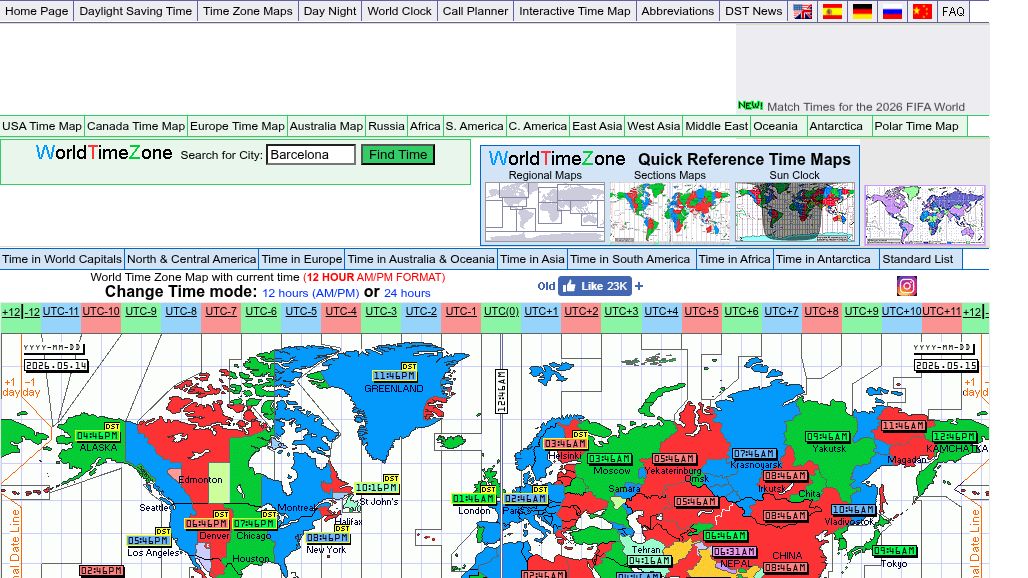Open the Antarctica map tab
This screenshot has width=1028, height=578.
point(836,126)
